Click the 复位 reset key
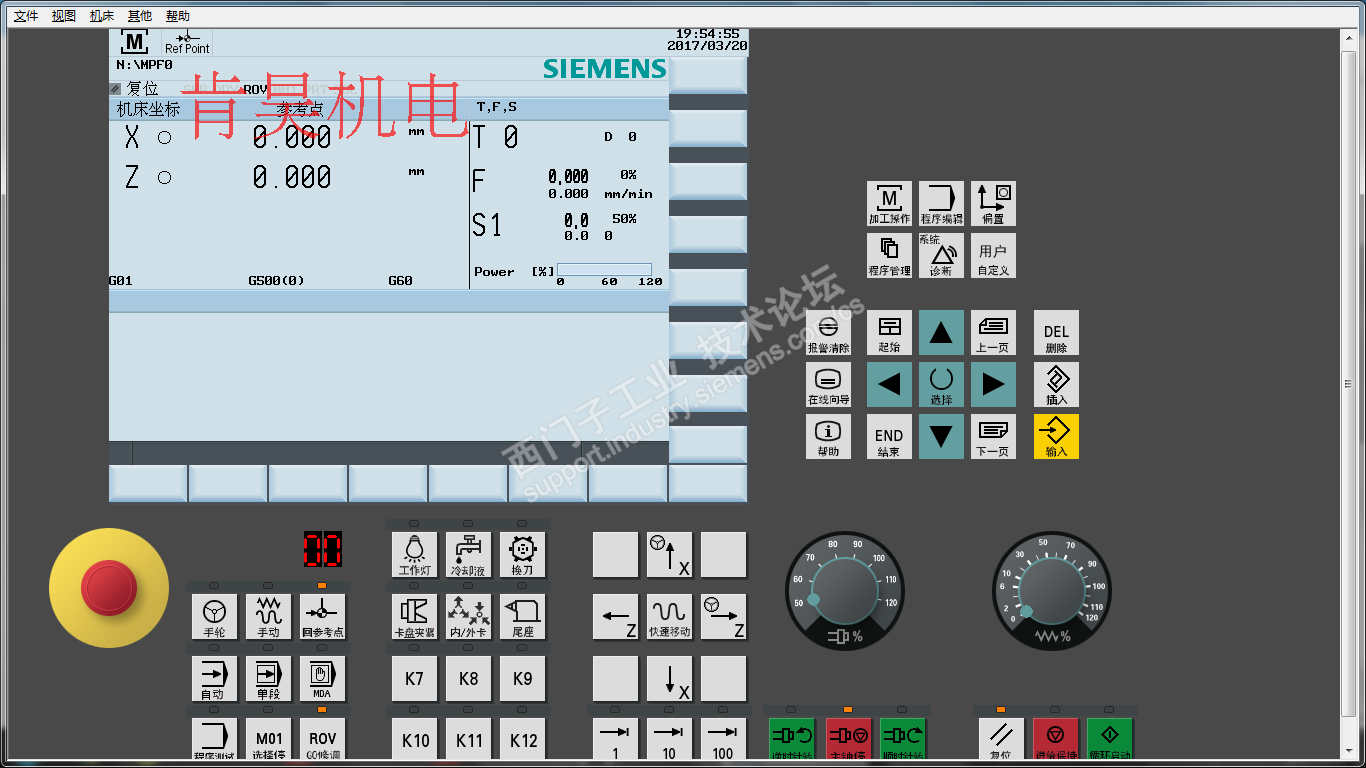The image size is (1366, 768). pos(1001,739)
